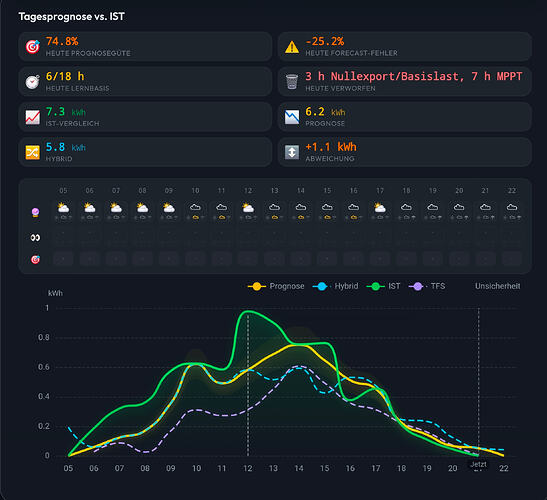Click the cloud weather icon for hour 20
This screenshot has height=500, width=547.
pyautogui.click(x=459, y=207)
